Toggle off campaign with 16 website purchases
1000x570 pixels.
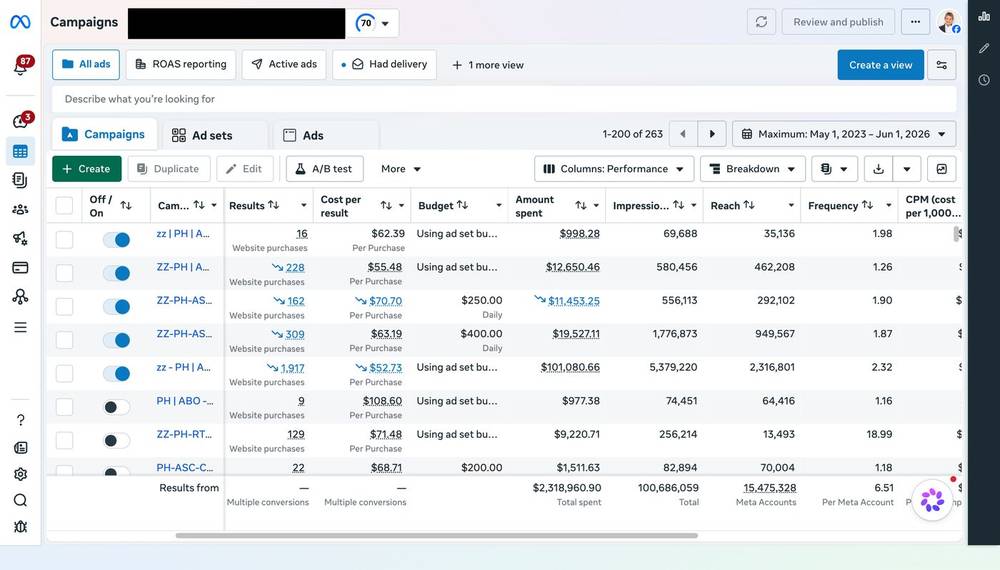117,240
